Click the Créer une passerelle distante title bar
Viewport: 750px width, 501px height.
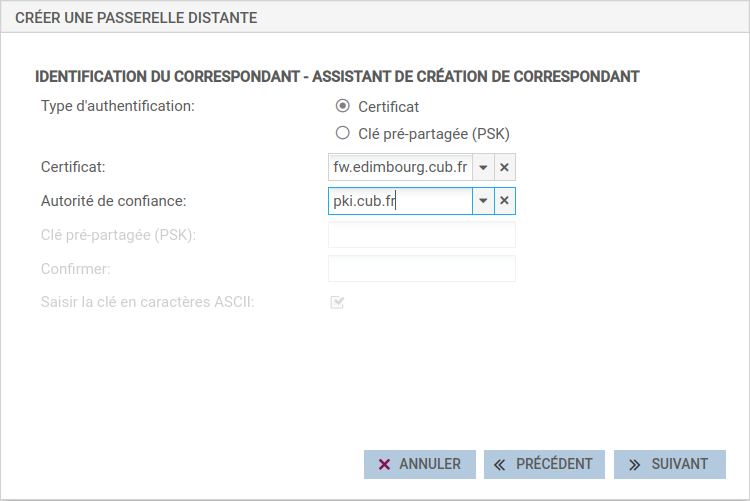point(375,18)
